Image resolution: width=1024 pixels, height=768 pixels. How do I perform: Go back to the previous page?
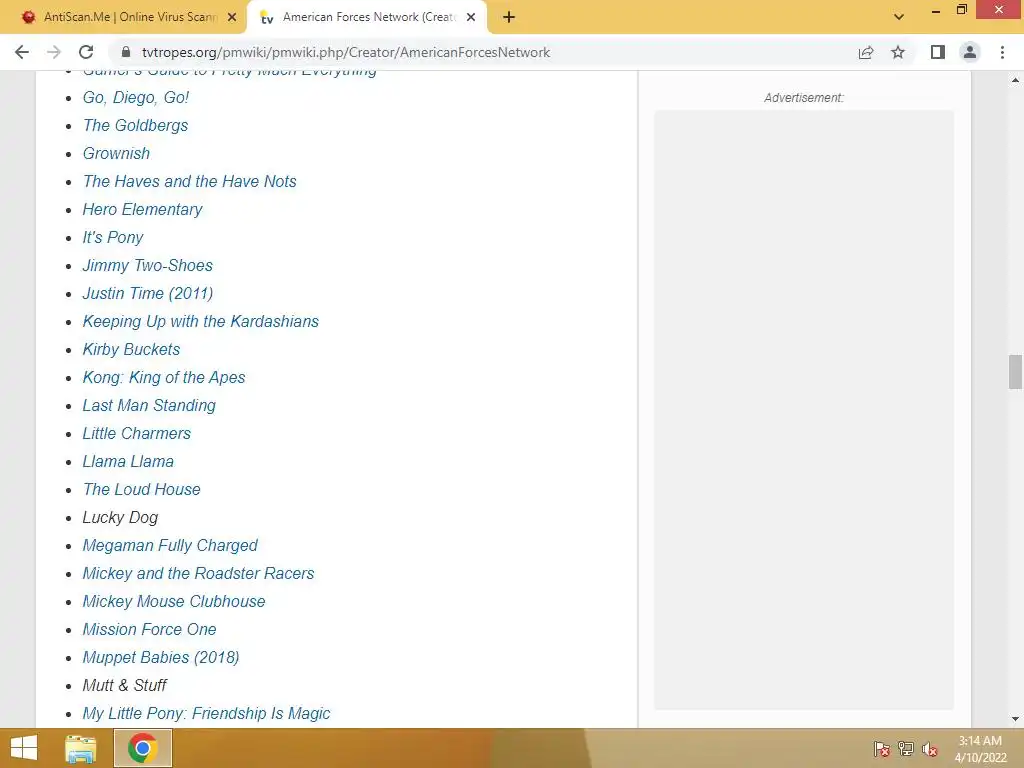22,52
